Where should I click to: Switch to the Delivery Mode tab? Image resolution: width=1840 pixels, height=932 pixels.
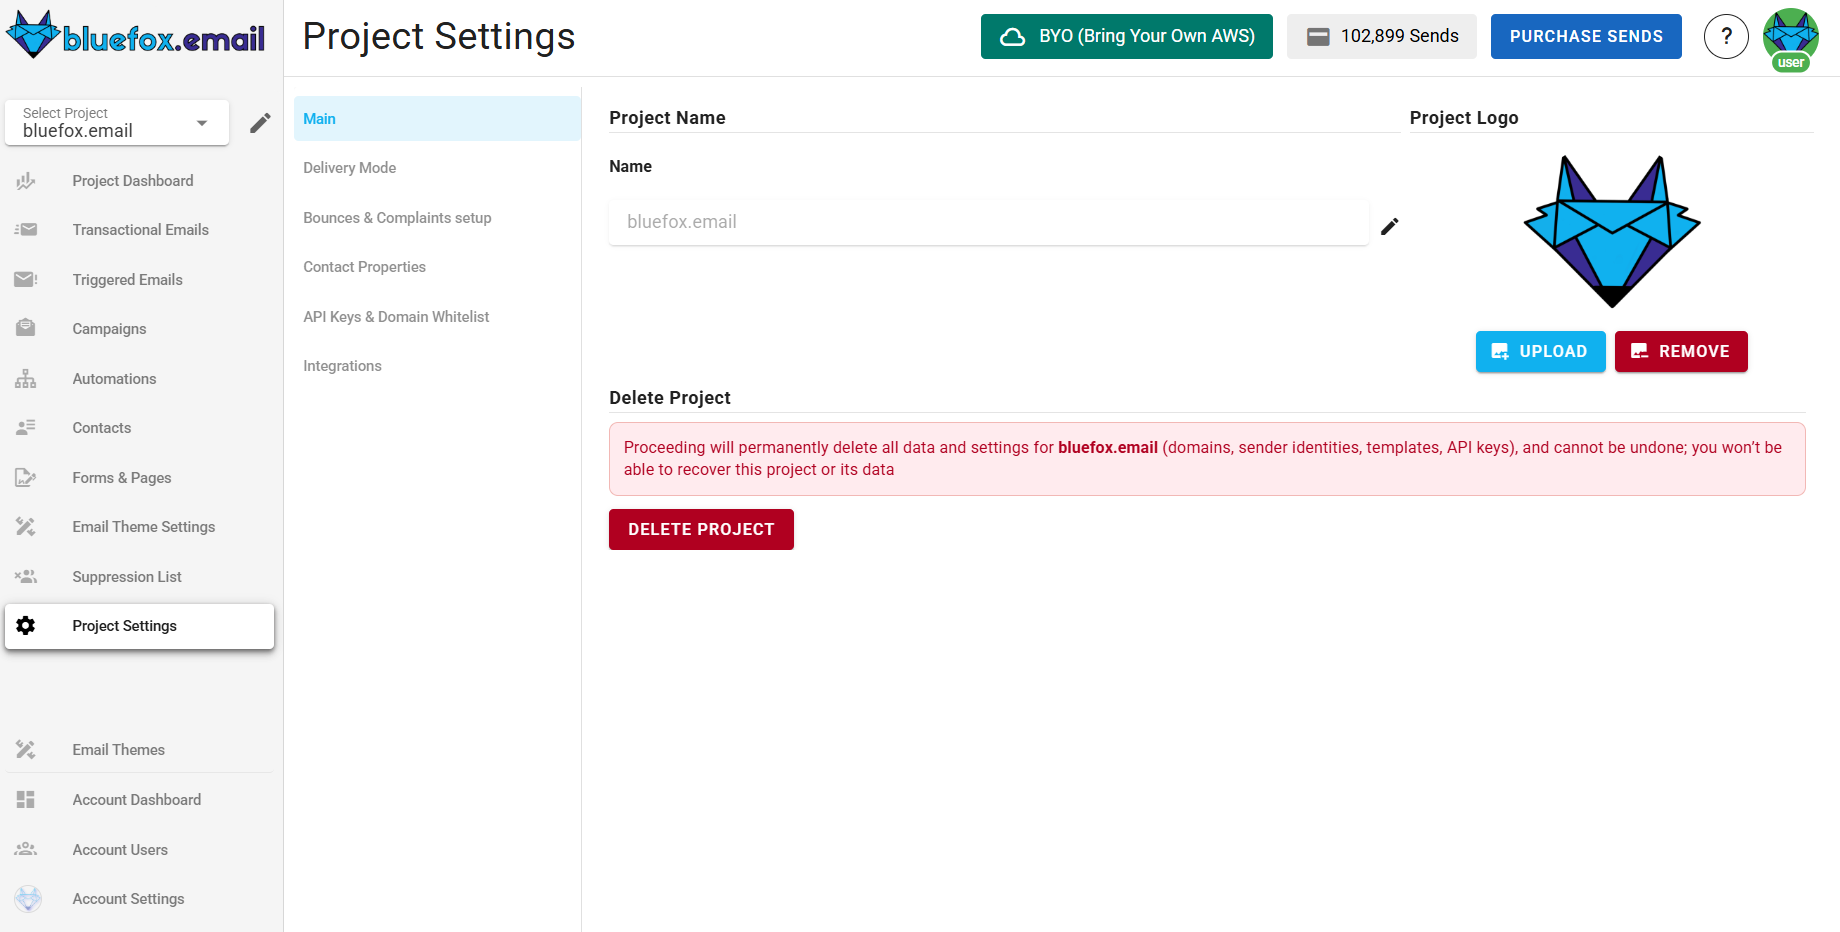[349, 167]
